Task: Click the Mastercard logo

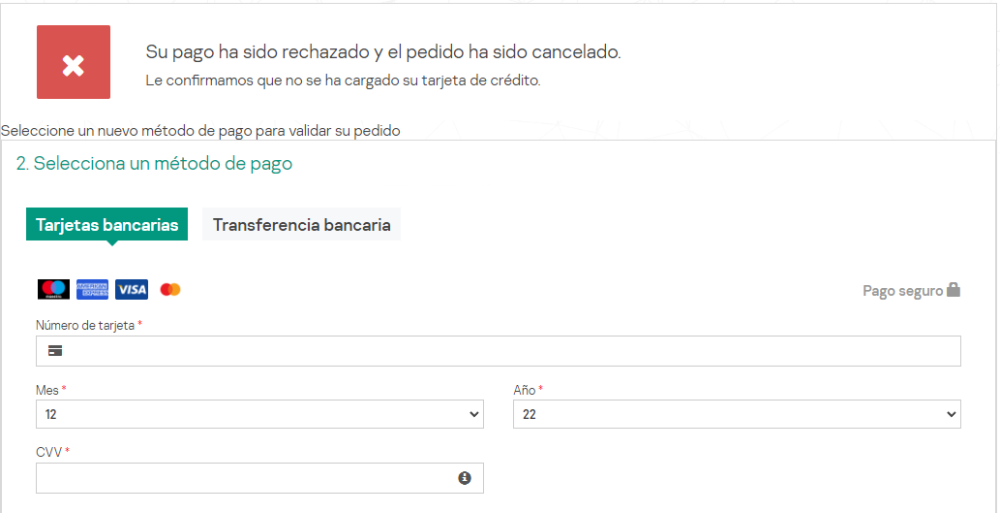Action: coord(170,289)
